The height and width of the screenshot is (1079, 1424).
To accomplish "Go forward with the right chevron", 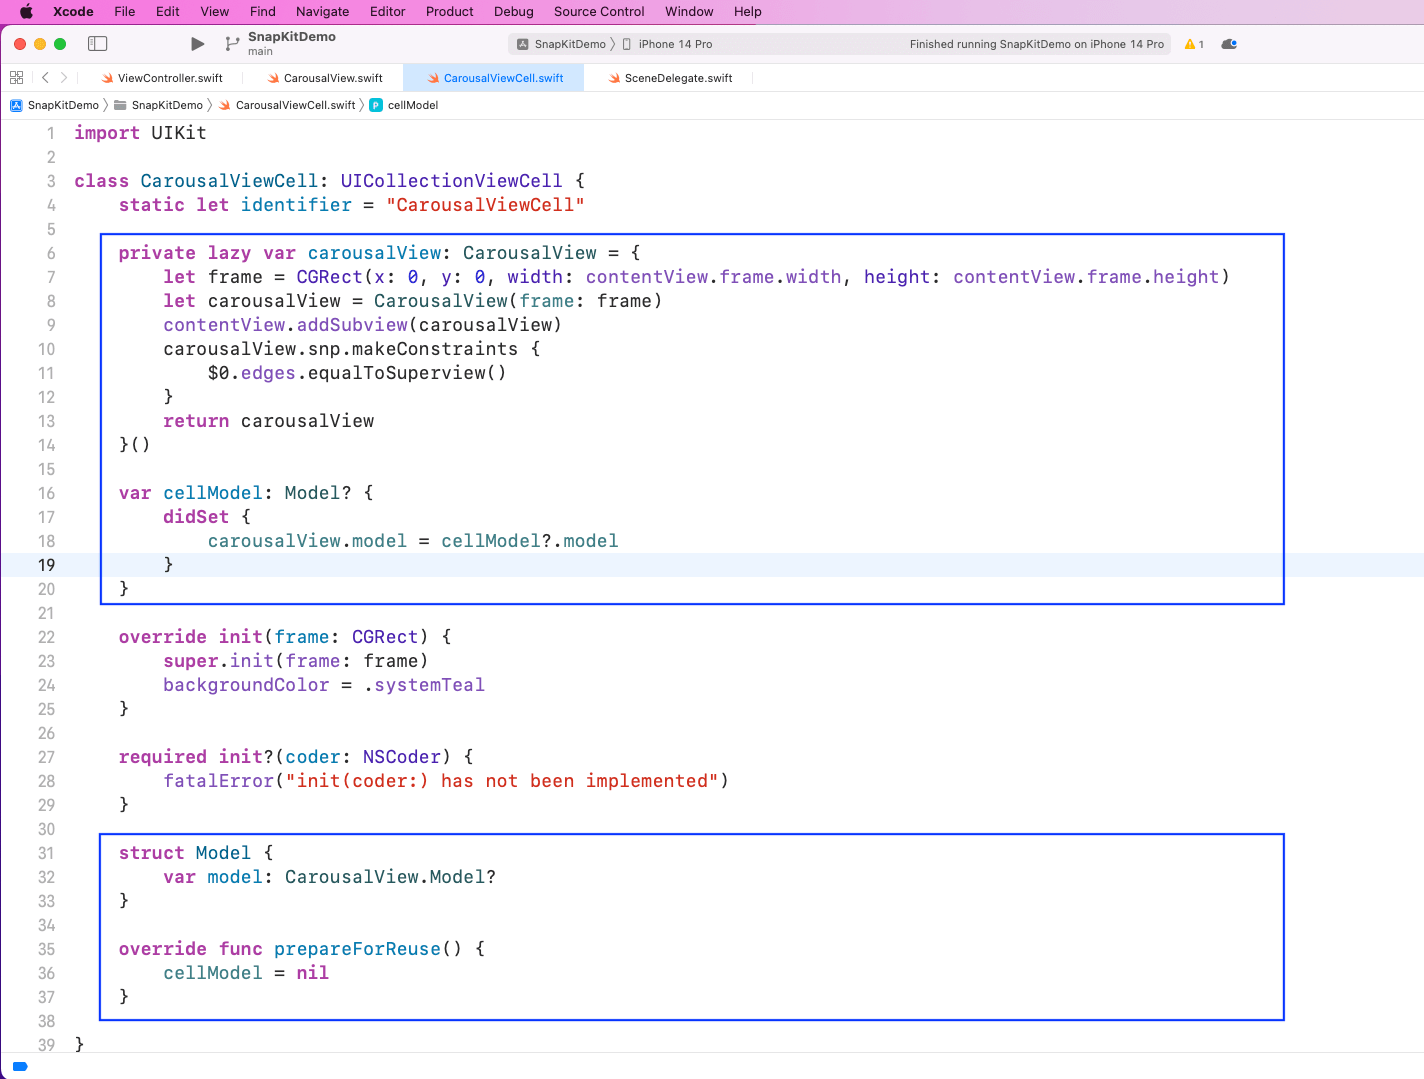I will pos(64,78).
